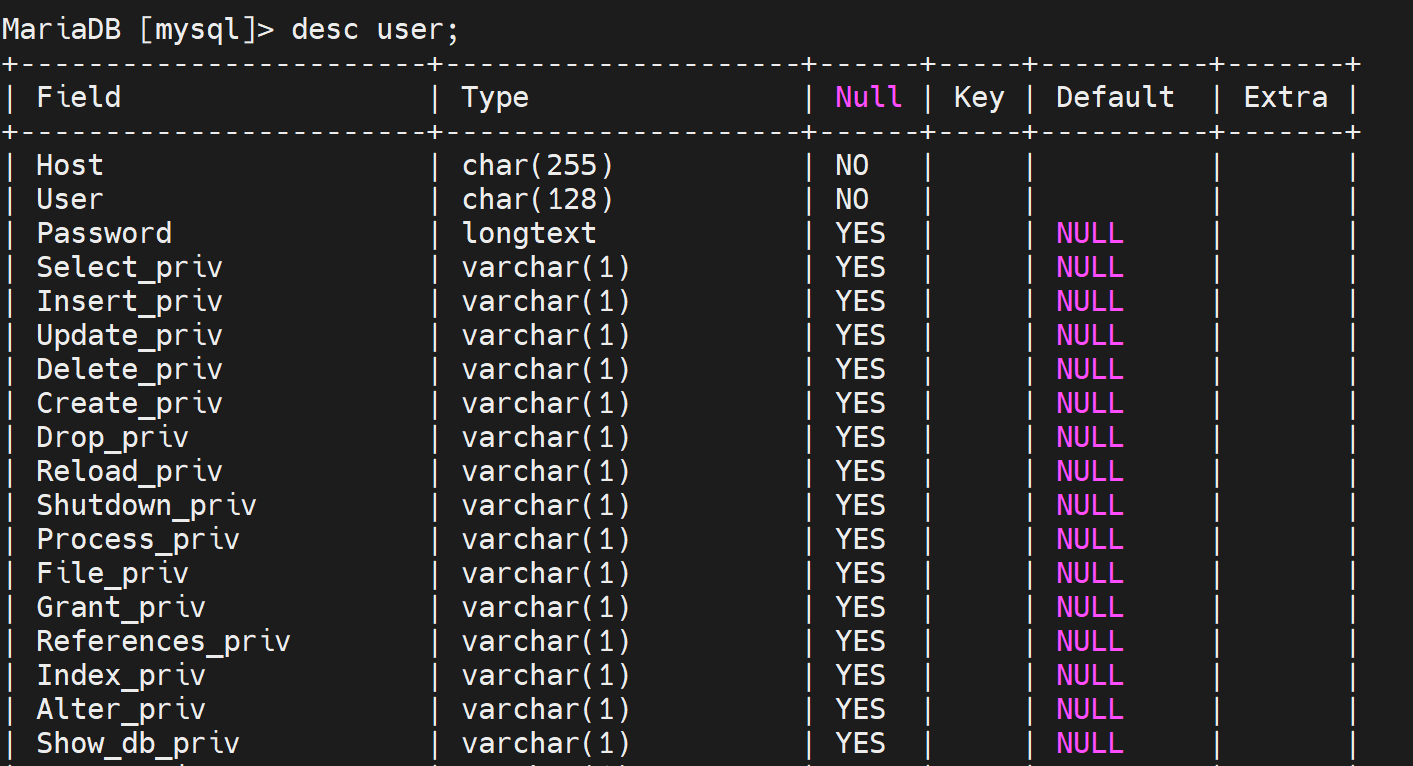Select the 'File_priv' field name
Viewport: 1413px width, 766px height.
point(112,573)
